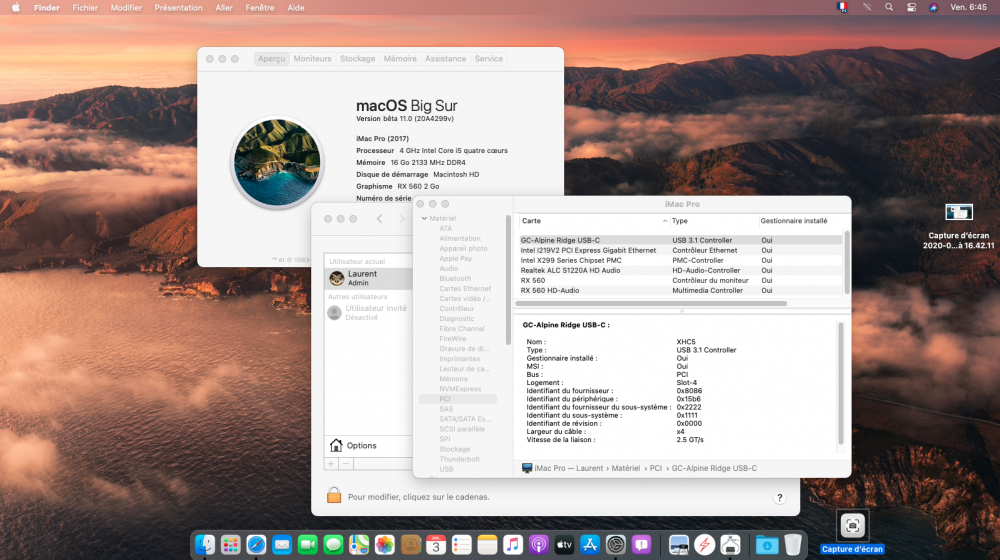The width and height of the screenshot is (1000, 560).
Task: Click the French flag input source icon
Action: click(842, 8)
